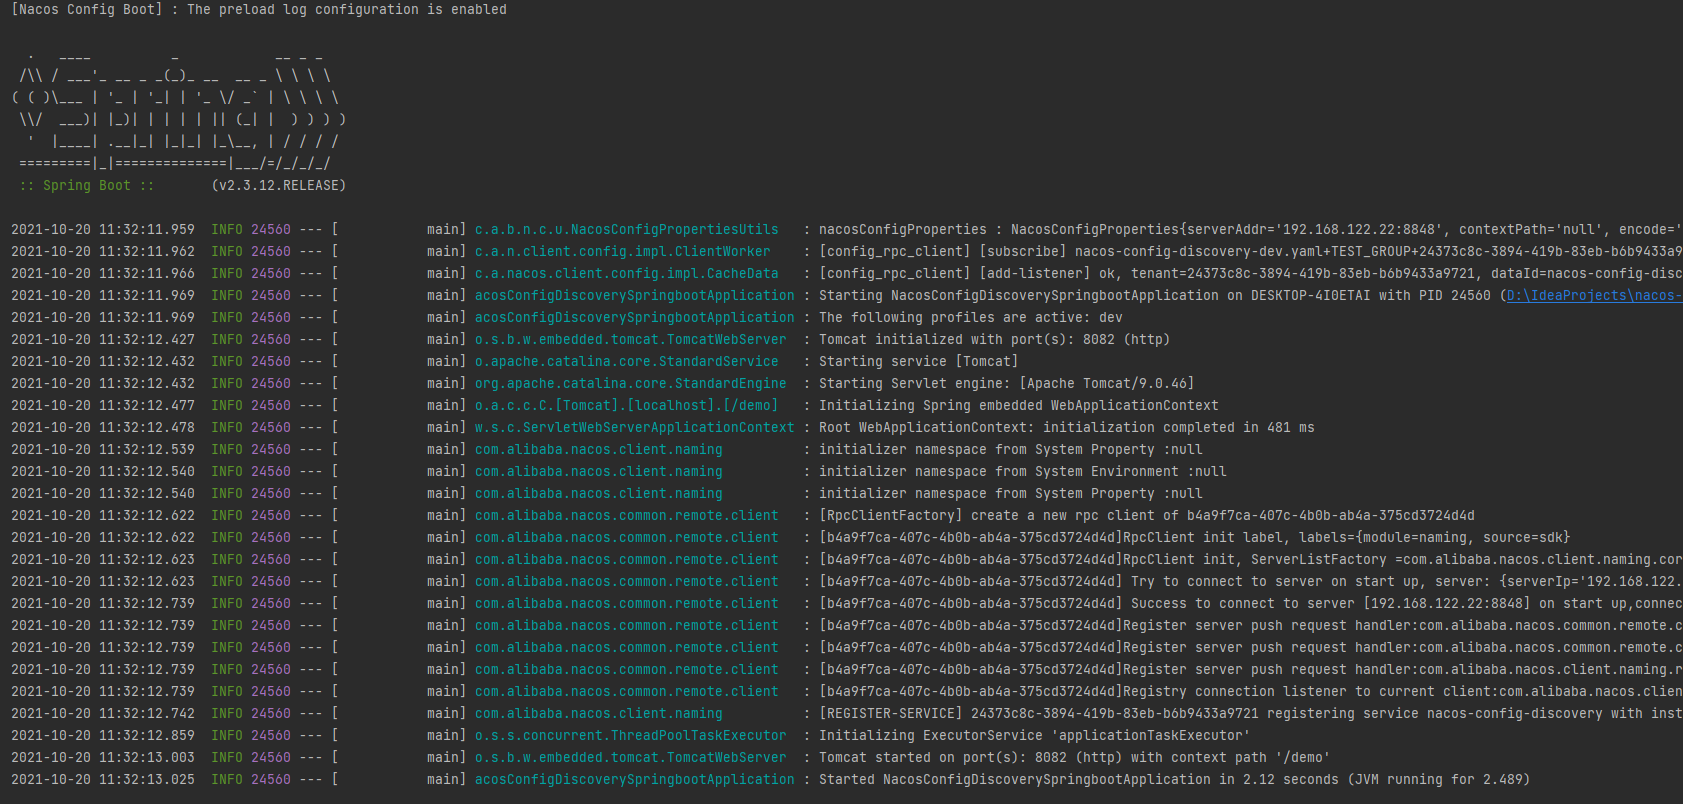Click '[config_rpc_client] [subscribe]' message
This screenshot has width=1683, height=804.
coord(1251,251)
